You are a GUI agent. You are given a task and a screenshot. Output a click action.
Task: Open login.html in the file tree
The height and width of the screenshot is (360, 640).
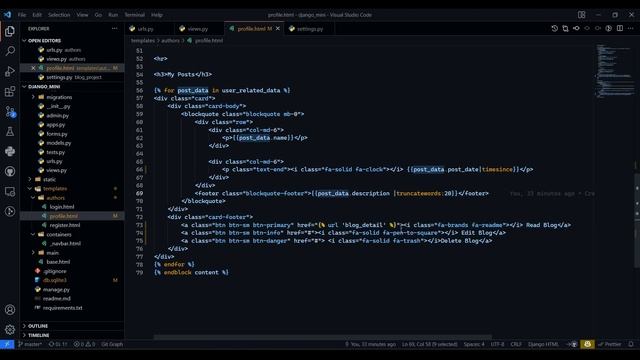(x=62, y=207)
